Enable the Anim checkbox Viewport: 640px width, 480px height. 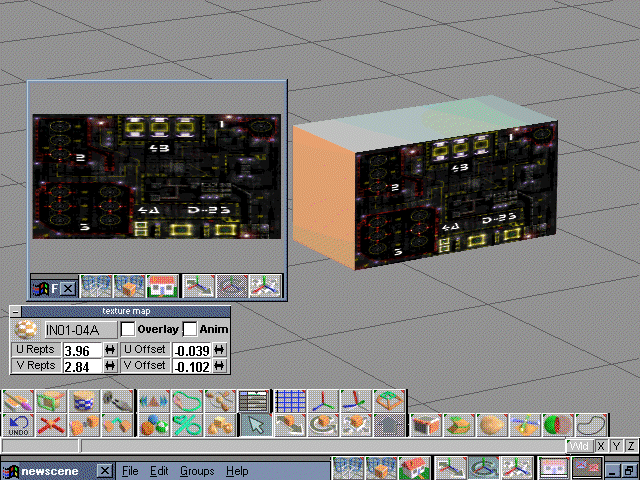190,329
